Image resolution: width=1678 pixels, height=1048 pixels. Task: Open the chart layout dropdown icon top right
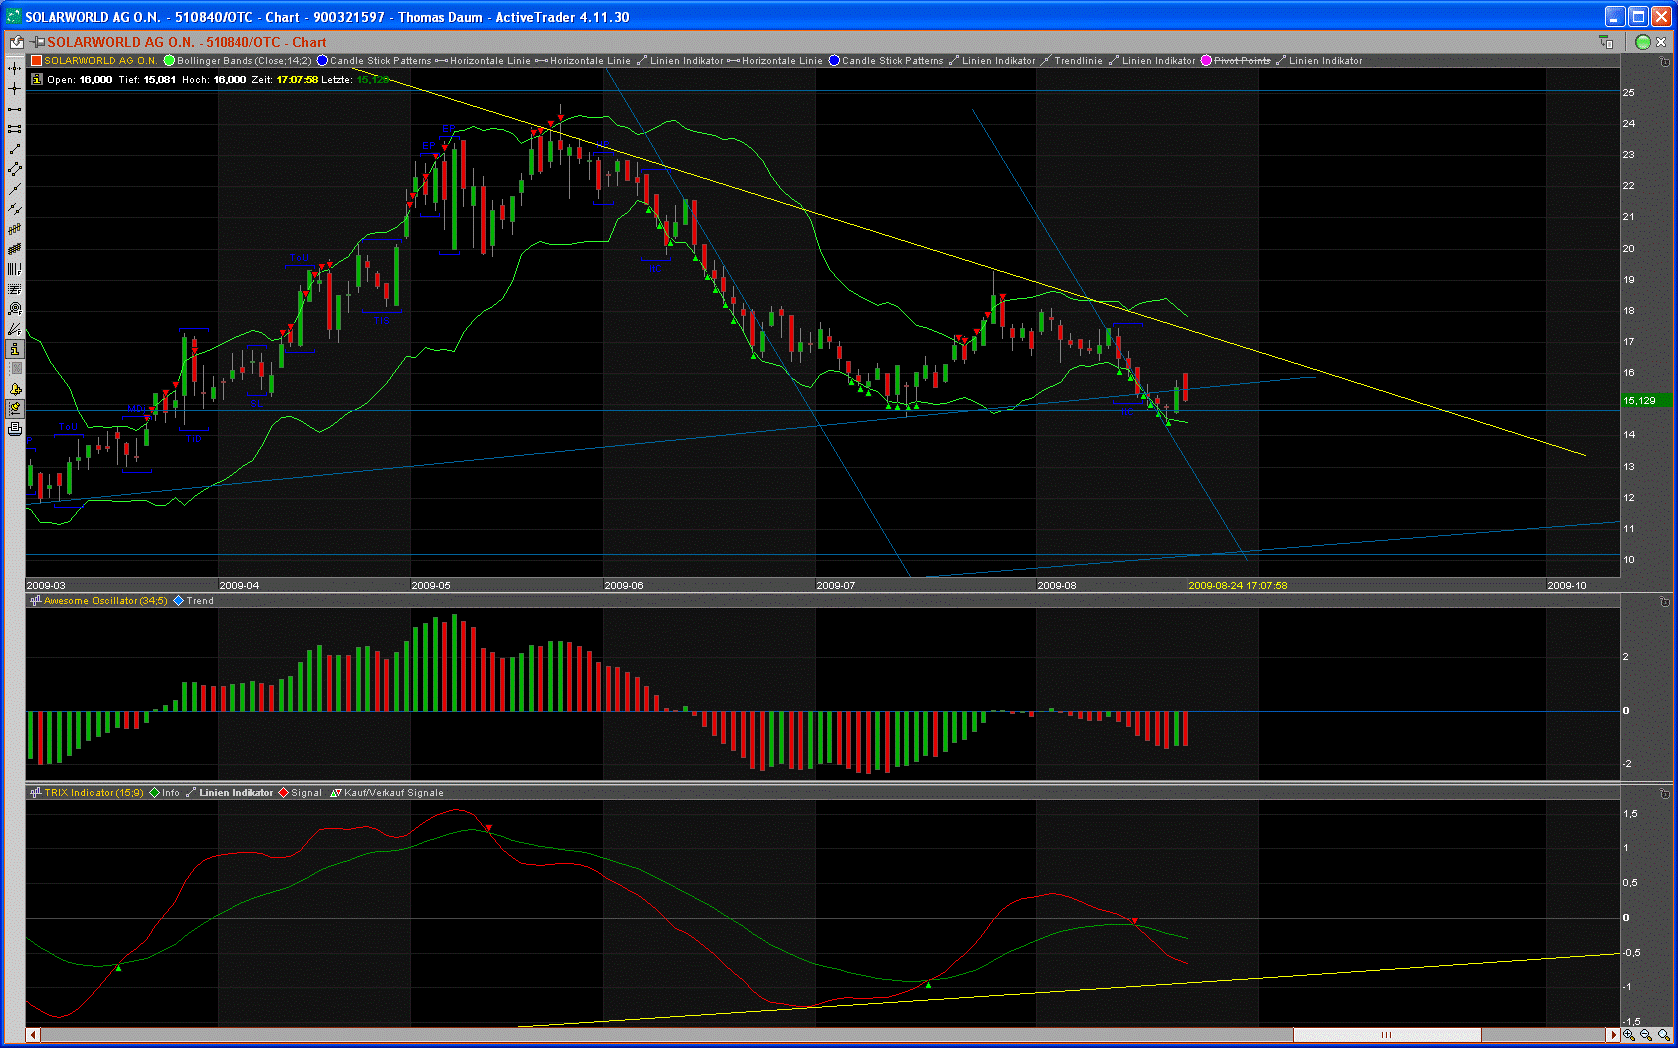pyautogui.click(x=1606, y=42)
